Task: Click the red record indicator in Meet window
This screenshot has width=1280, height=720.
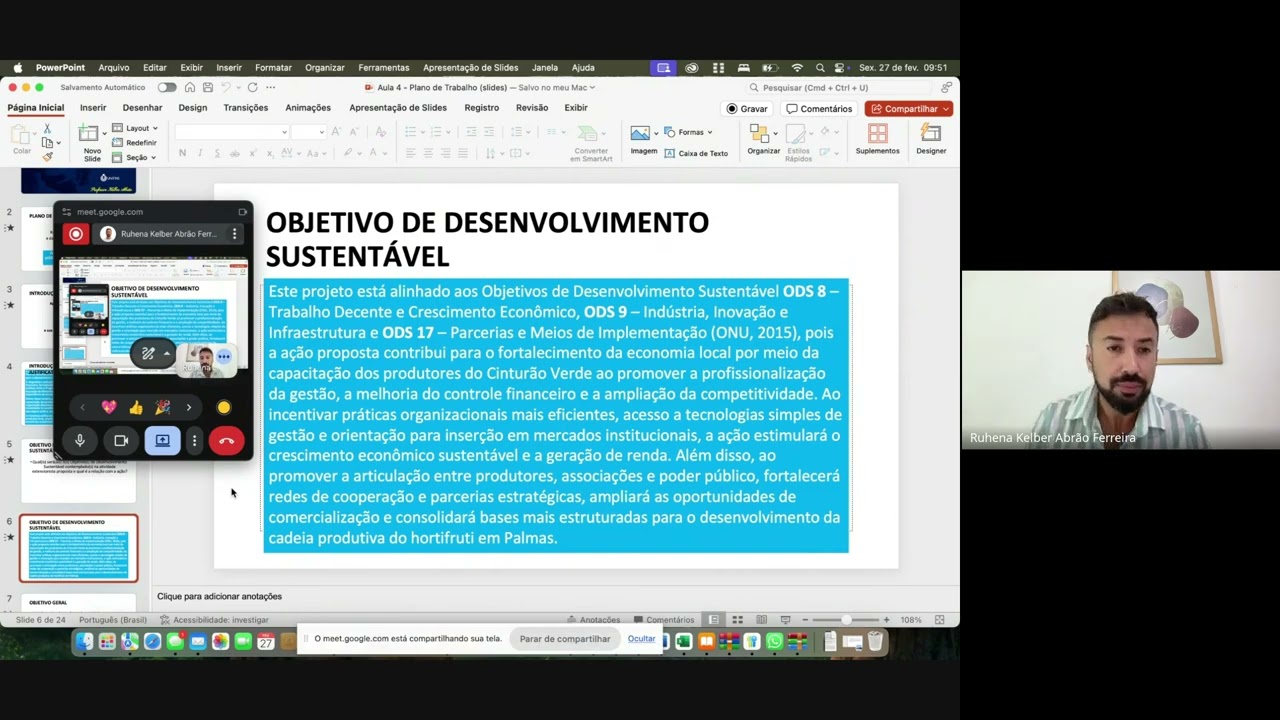Action: click(x=75, y=234)
